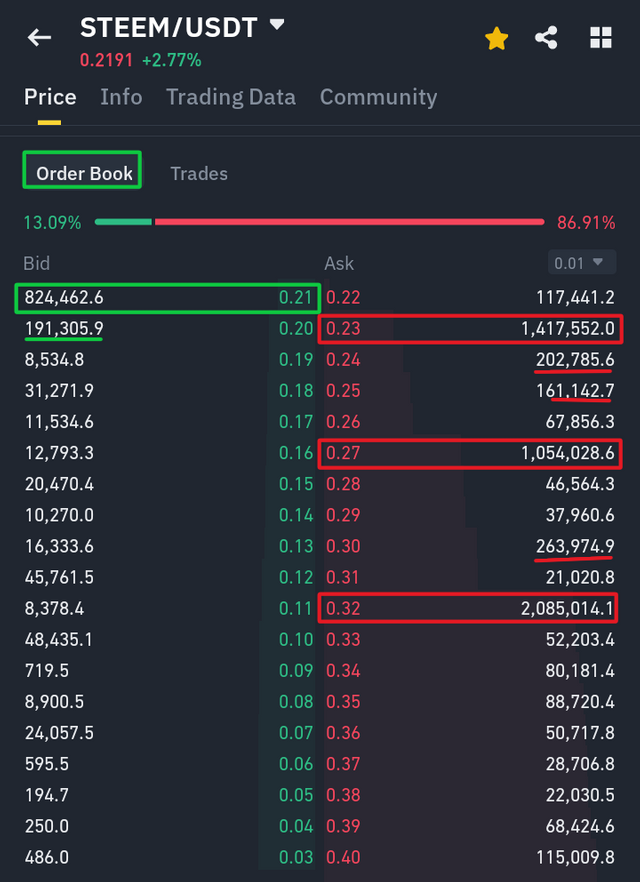
Task: Select bid price 0.20
Action: [x=295, y=328]
